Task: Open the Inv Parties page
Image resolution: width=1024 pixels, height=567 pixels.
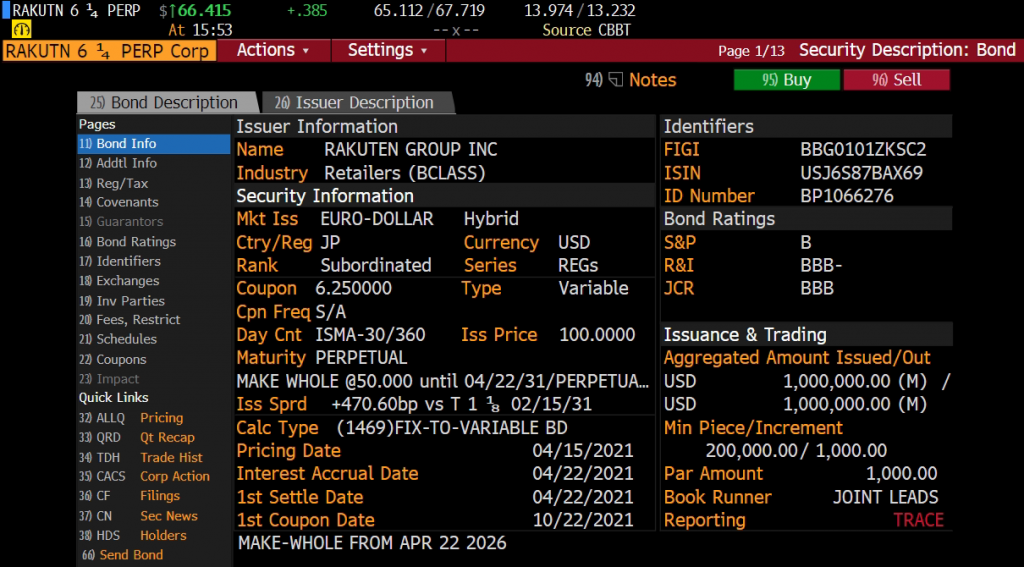Action: coord(122,301)
